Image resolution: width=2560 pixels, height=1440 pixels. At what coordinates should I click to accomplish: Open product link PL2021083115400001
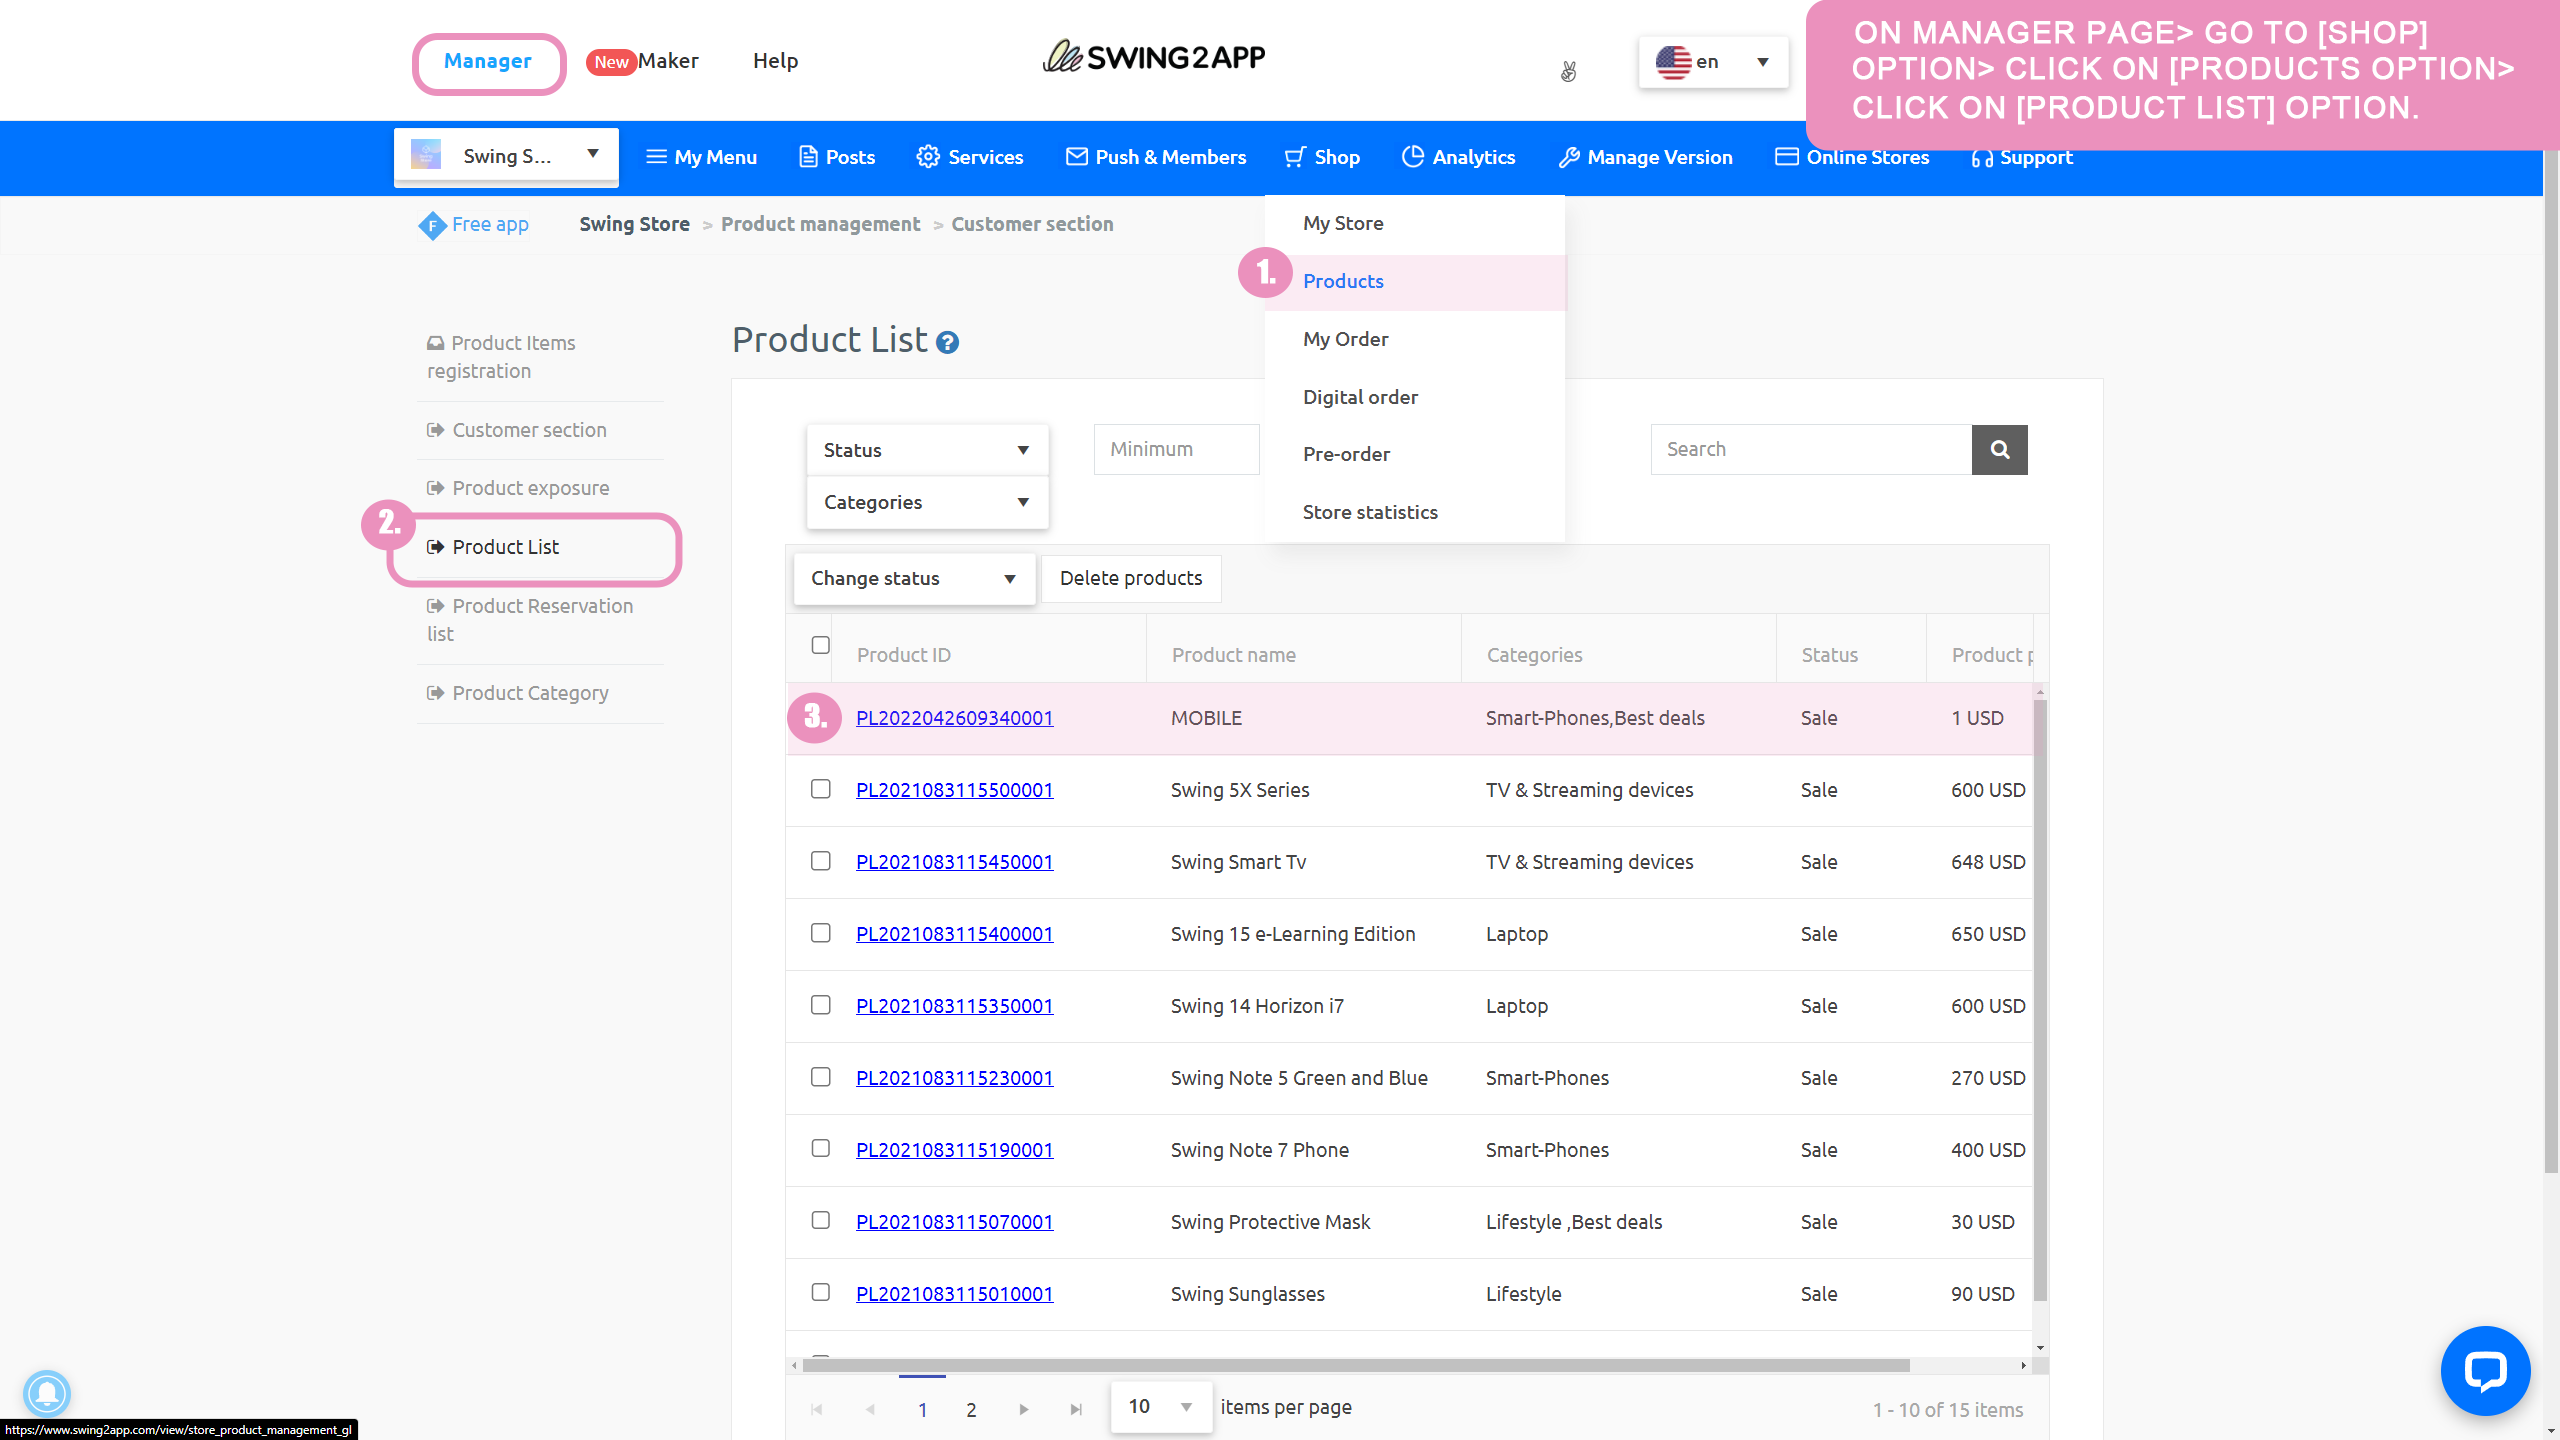954,934
